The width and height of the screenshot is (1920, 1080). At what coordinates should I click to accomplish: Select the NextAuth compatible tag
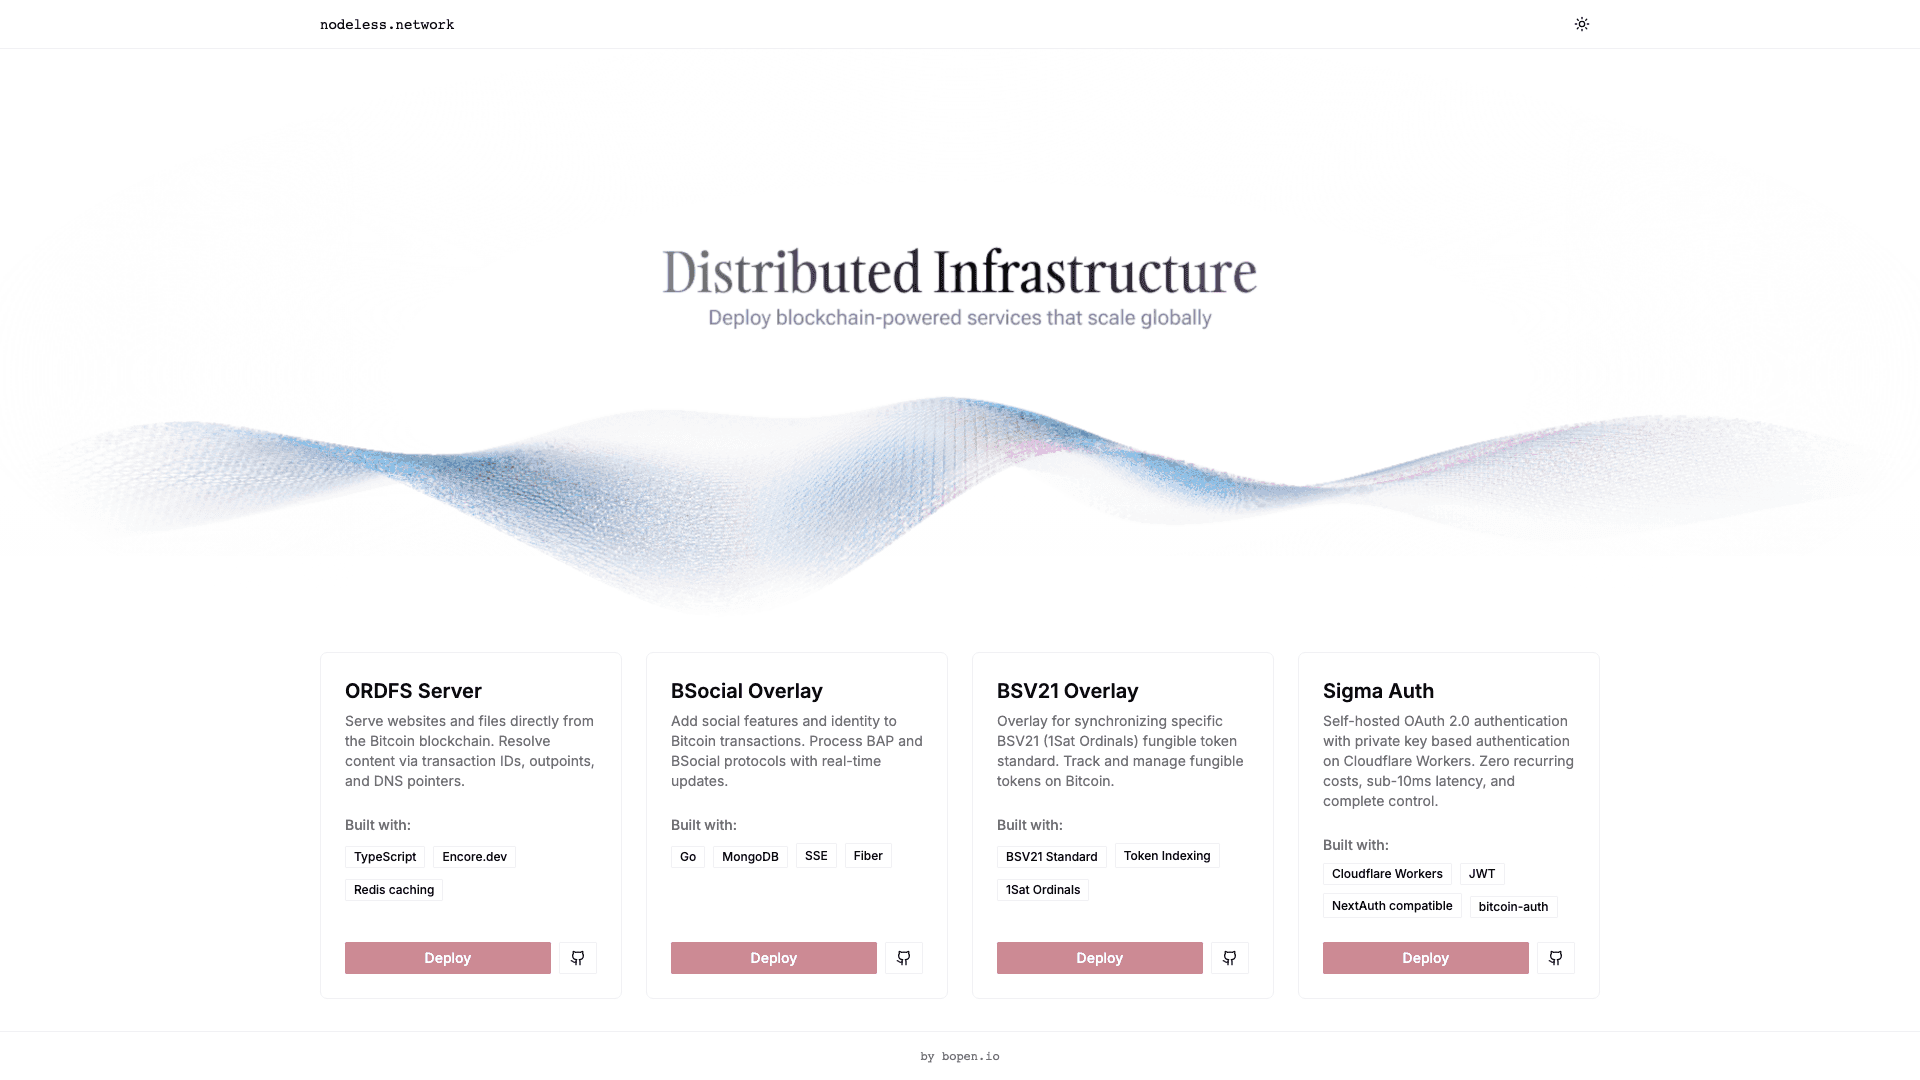click(1392, 906)
